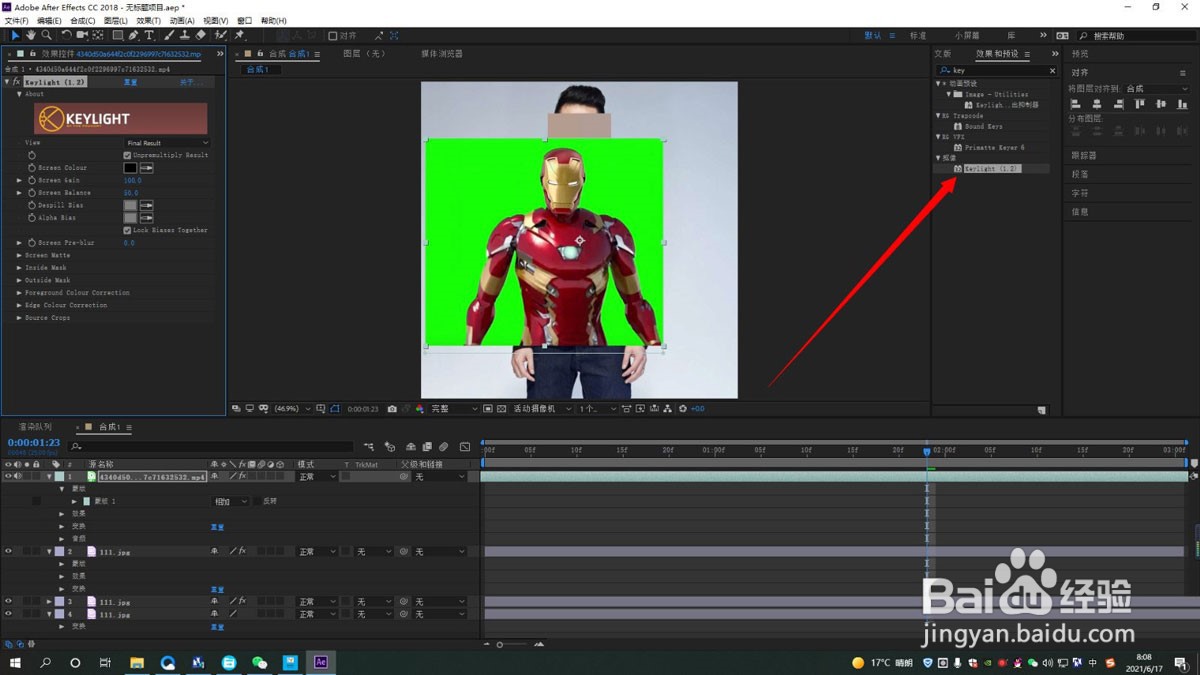Open the graph editor icon
Screen dimensions: 1200x675
pyautogui.click(x=465, y=447)
